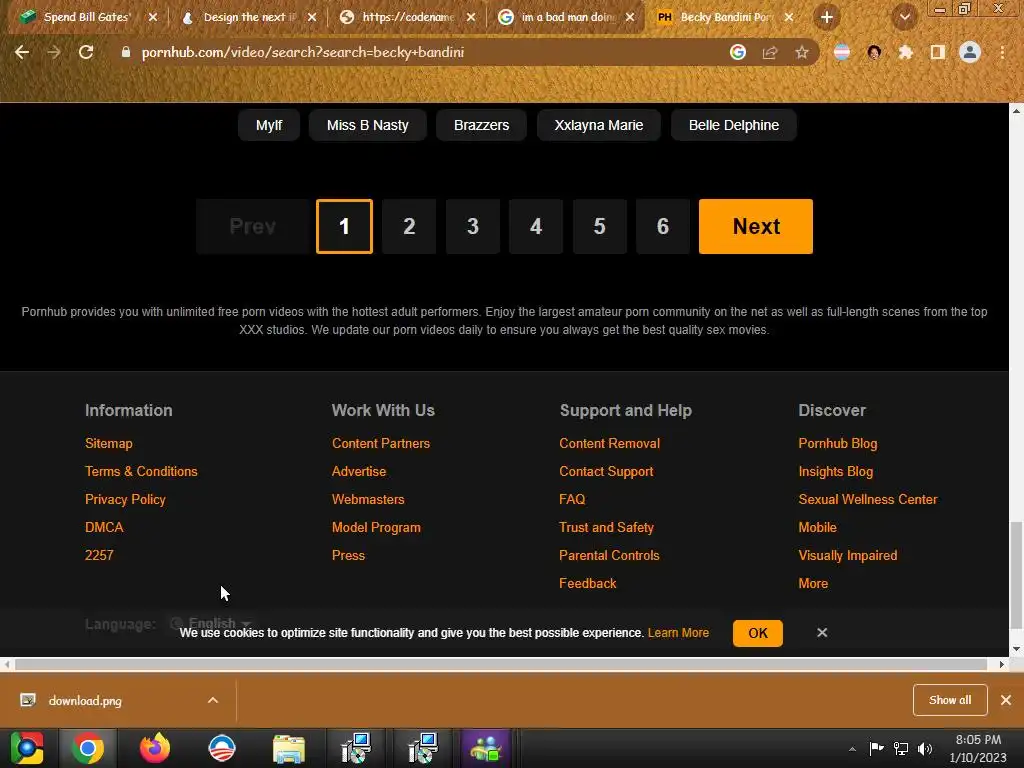Toggle the browser side panel icon
Image resolution: width=1024 pixels, height=768 pixels.
(938, 52)
